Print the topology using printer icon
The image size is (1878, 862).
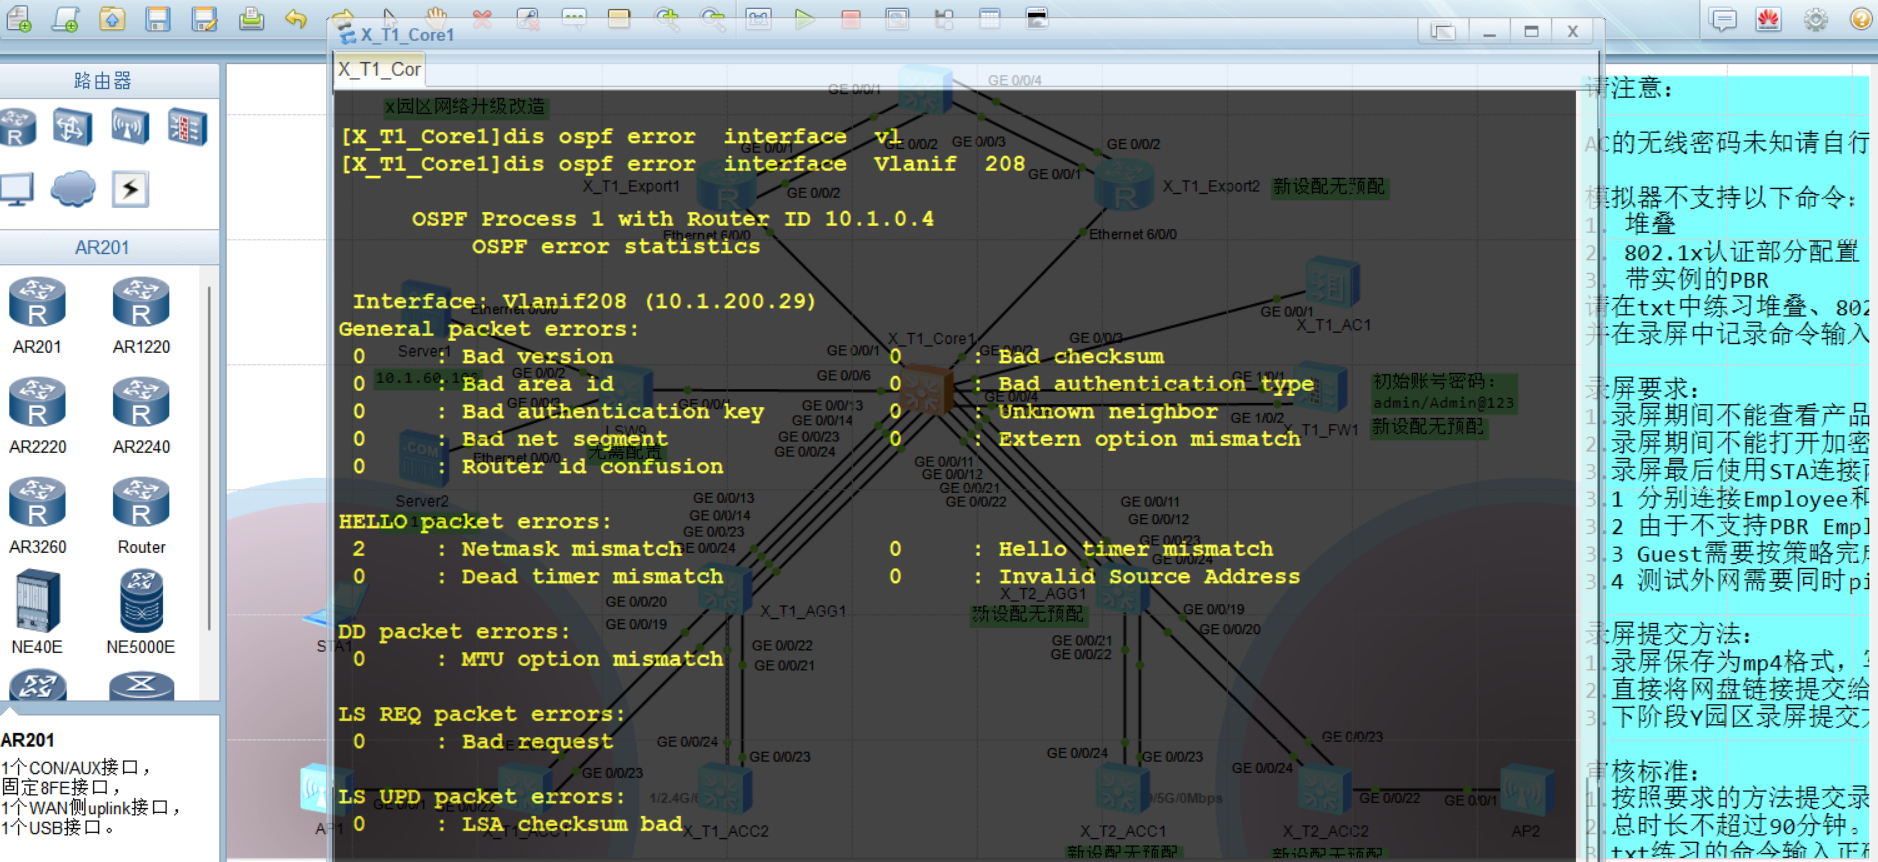[251, 17]
